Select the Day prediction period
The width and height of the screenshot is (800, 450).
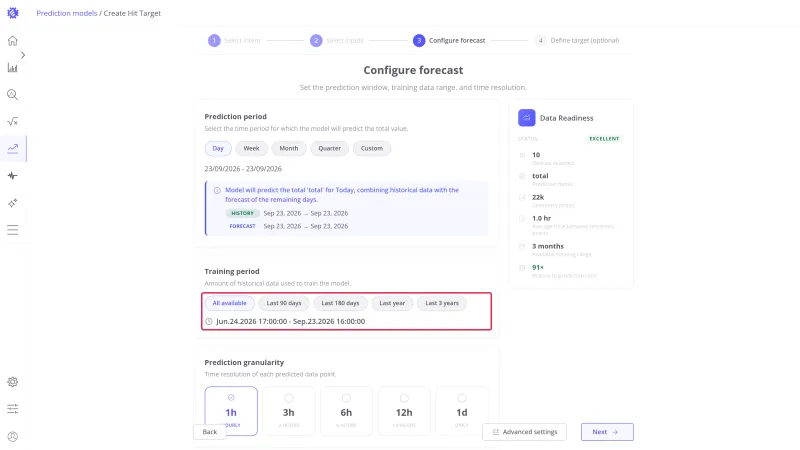coord(218,148)
